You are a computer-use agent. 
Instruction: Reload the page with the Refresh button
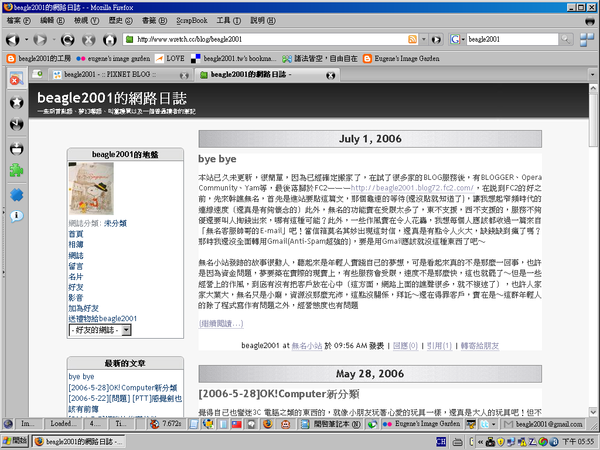67,39
